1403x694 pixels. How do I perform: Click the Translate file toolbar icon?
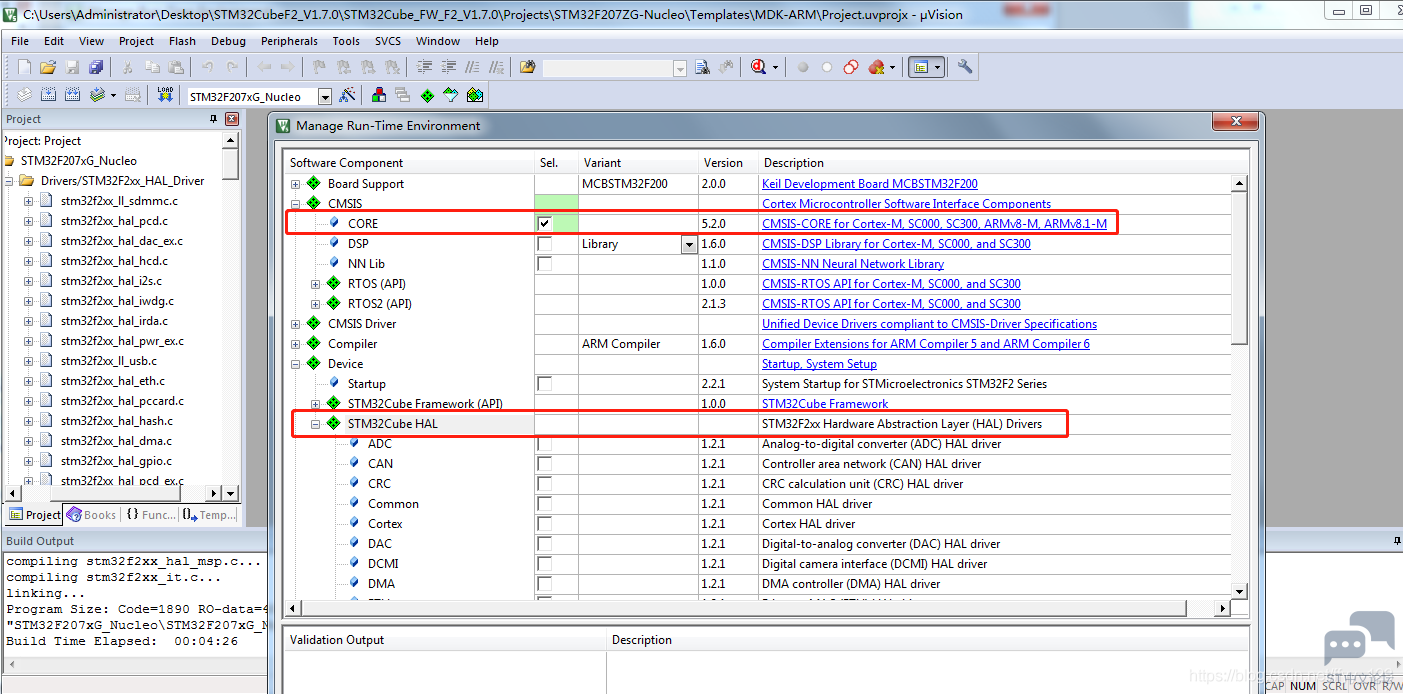23,95
